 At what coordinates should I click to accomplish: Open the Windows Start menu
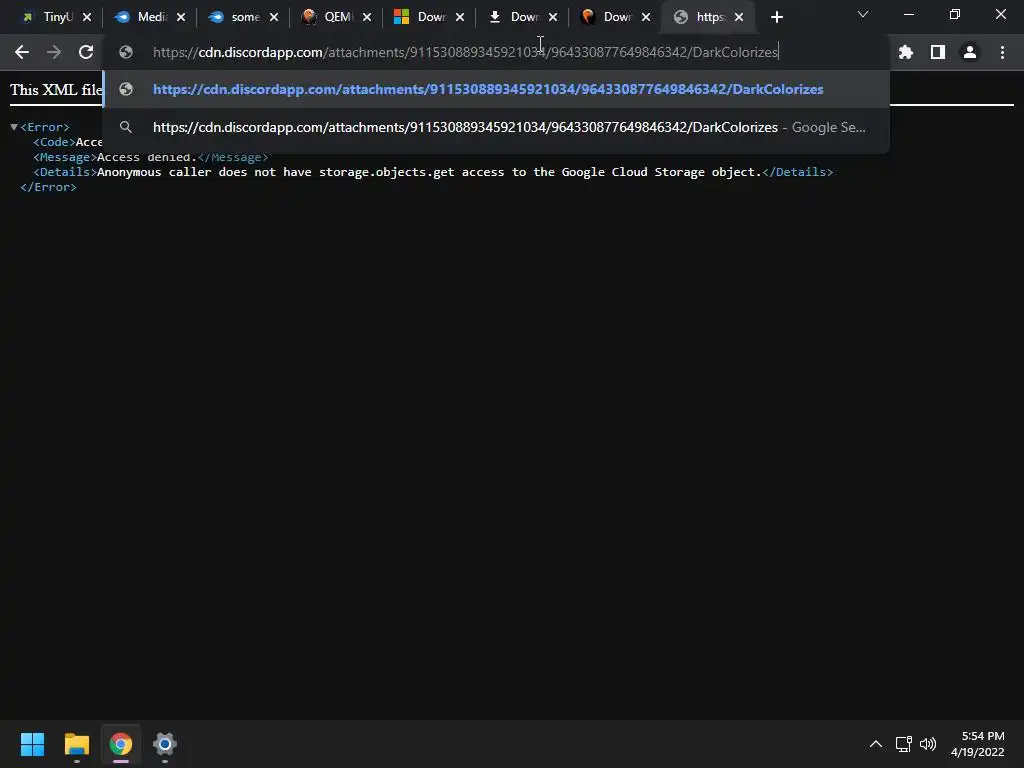coord(32,744)
